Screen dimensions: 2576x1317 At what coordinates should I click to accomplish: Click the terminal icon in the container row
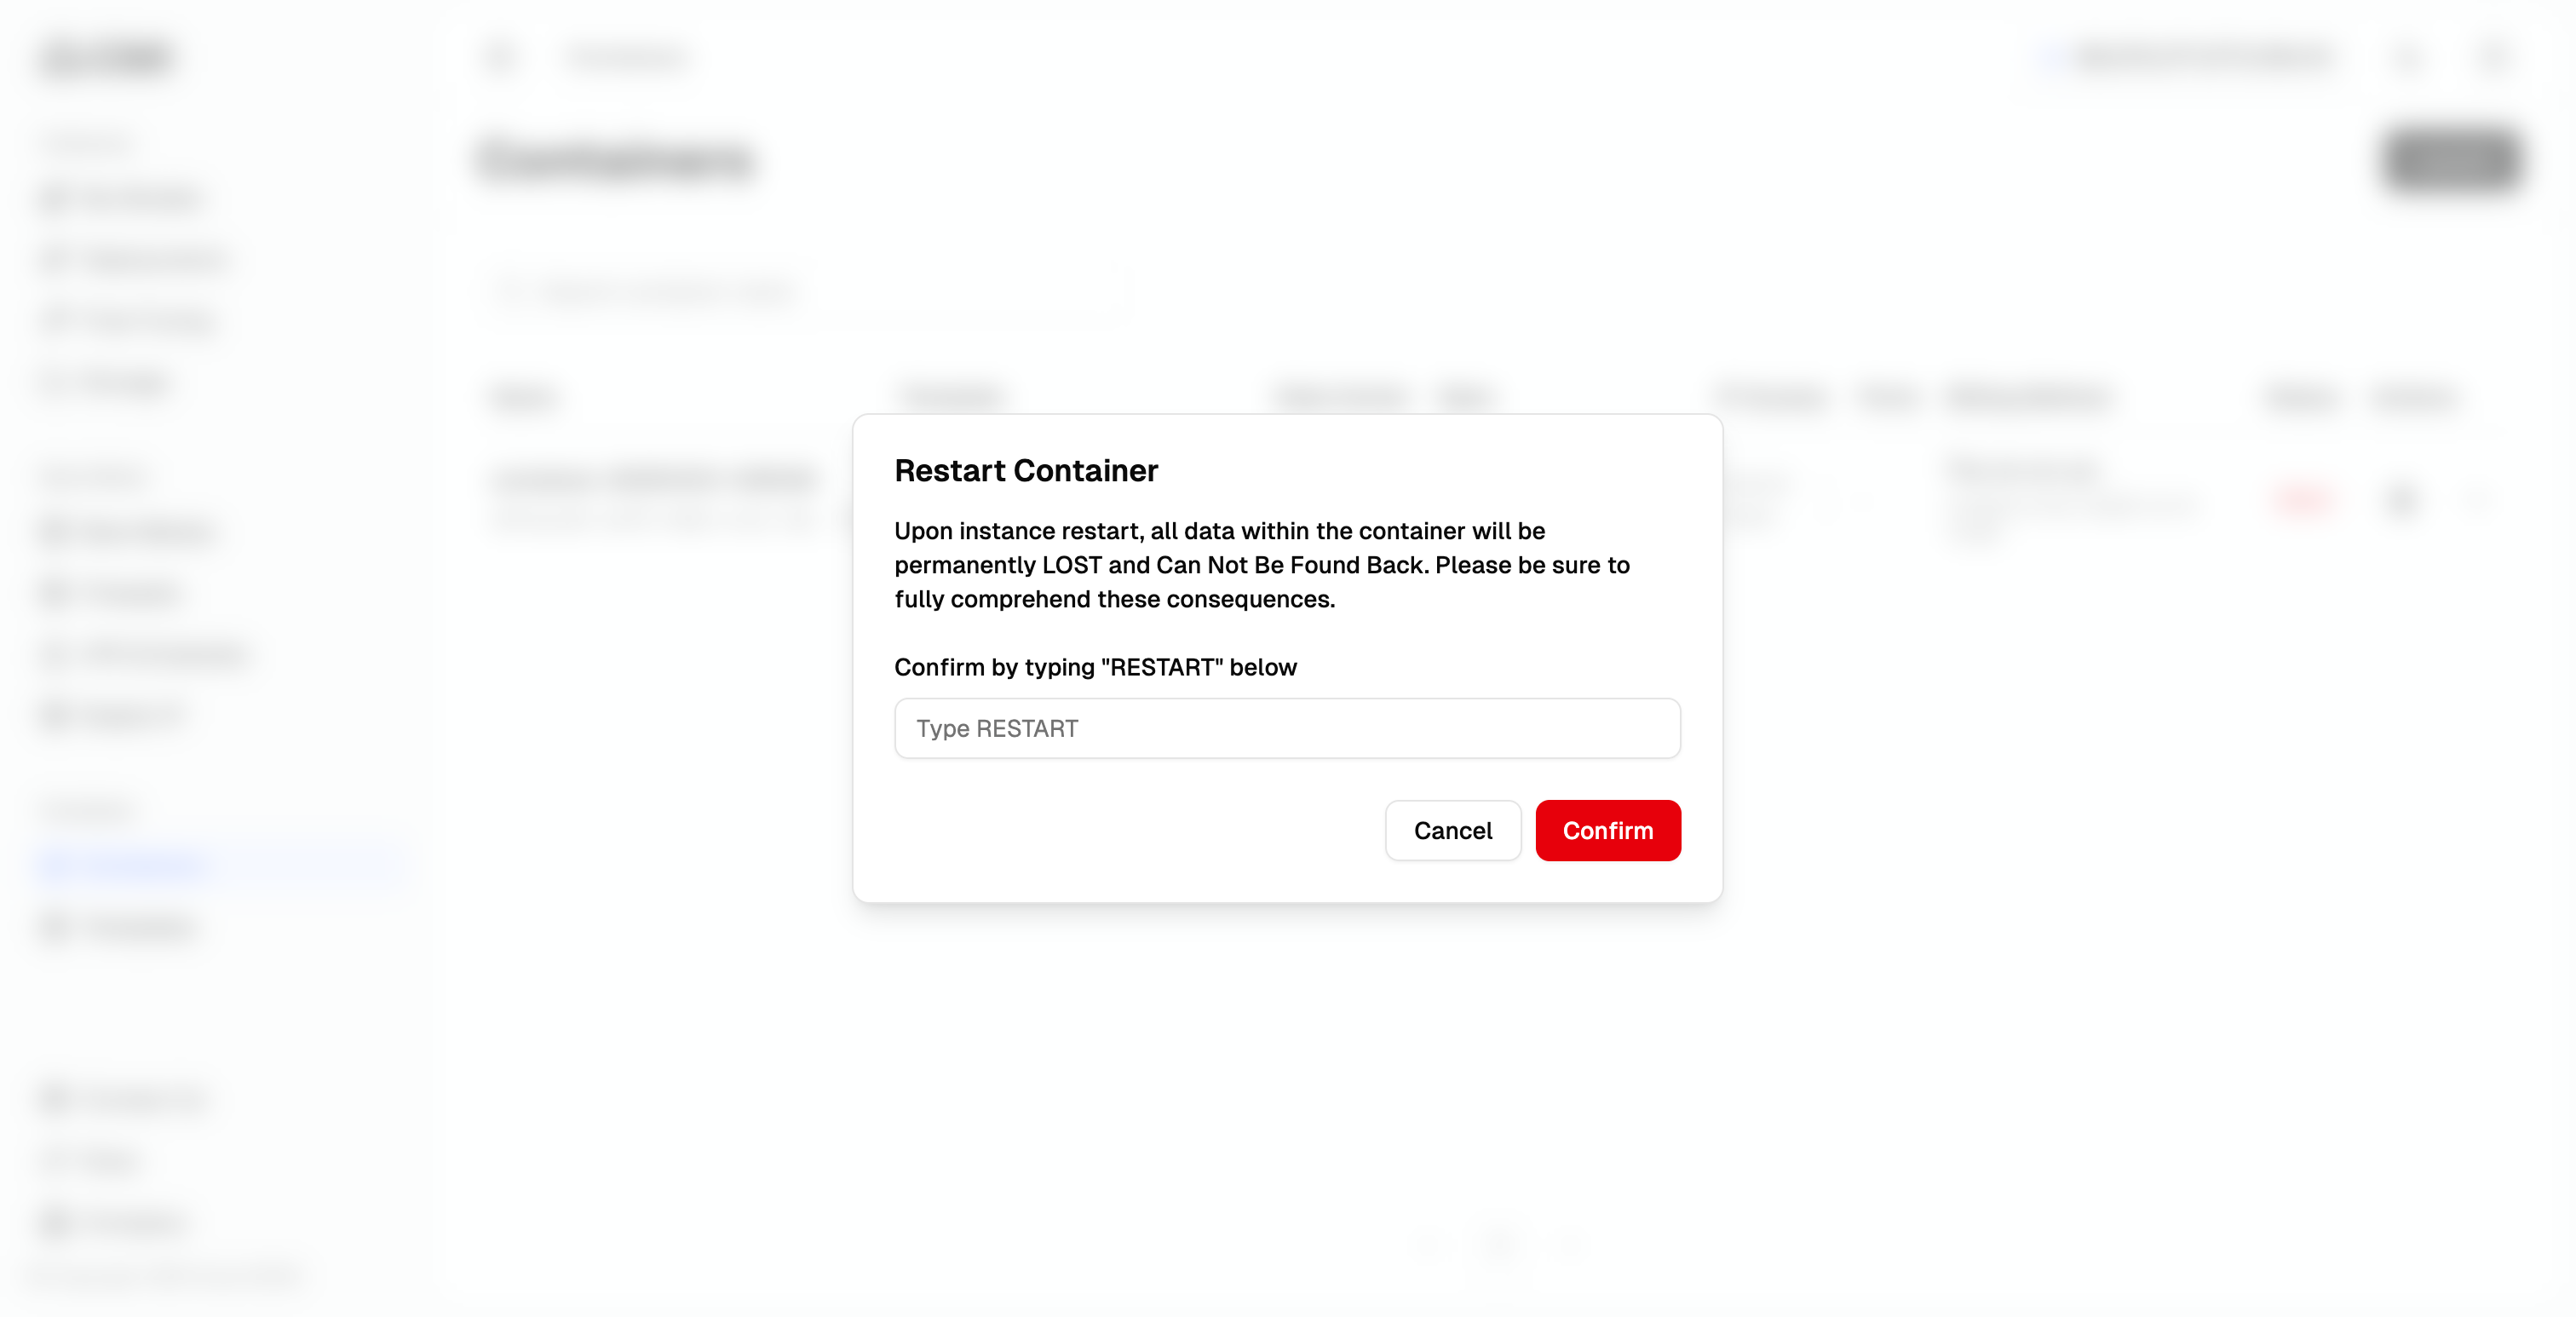pos(2402,500)
